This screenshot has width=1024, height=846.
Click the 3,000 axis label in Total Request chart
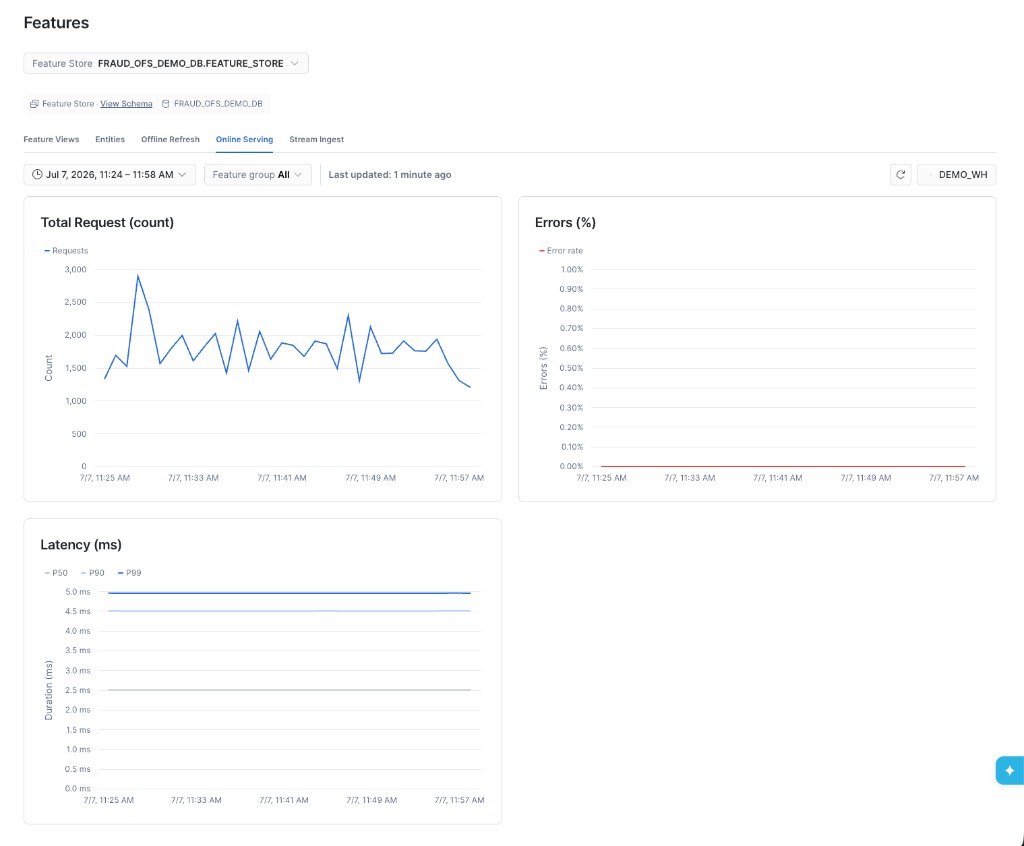(76, 269)
